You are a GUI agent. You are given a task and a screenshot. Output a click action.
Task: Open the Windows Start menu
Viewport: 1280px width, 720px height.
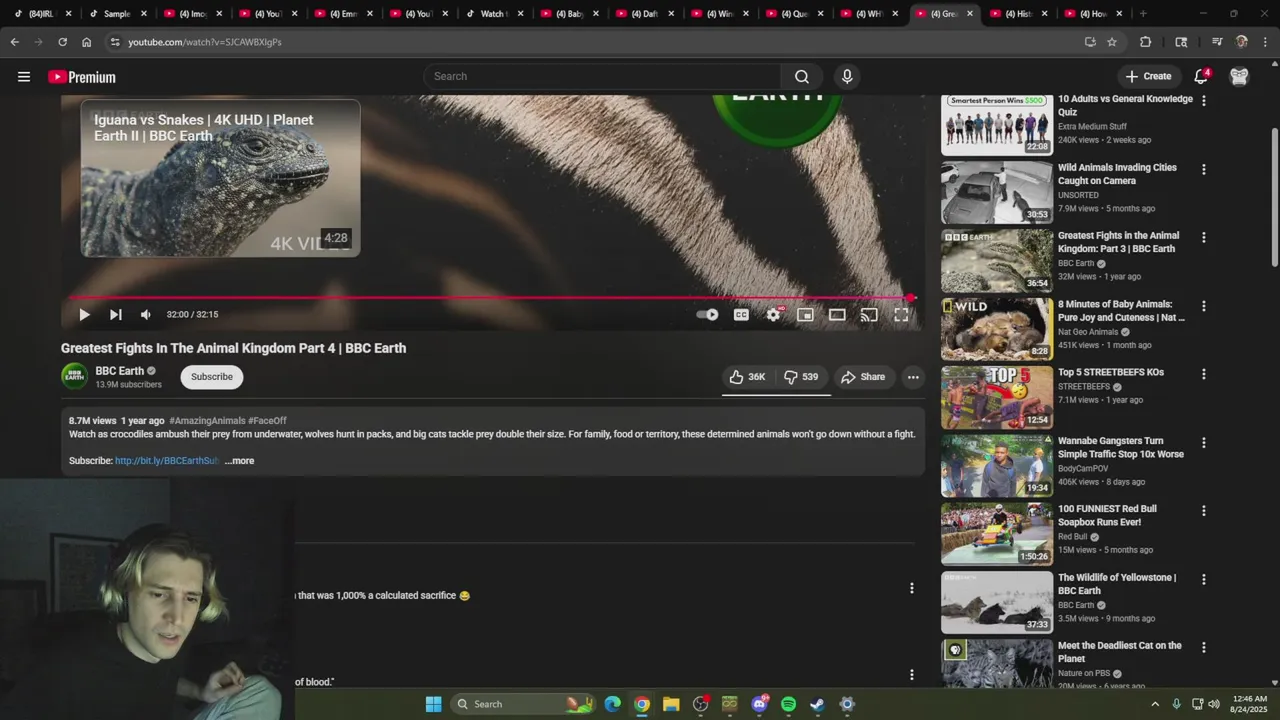(x=433, y=704)
